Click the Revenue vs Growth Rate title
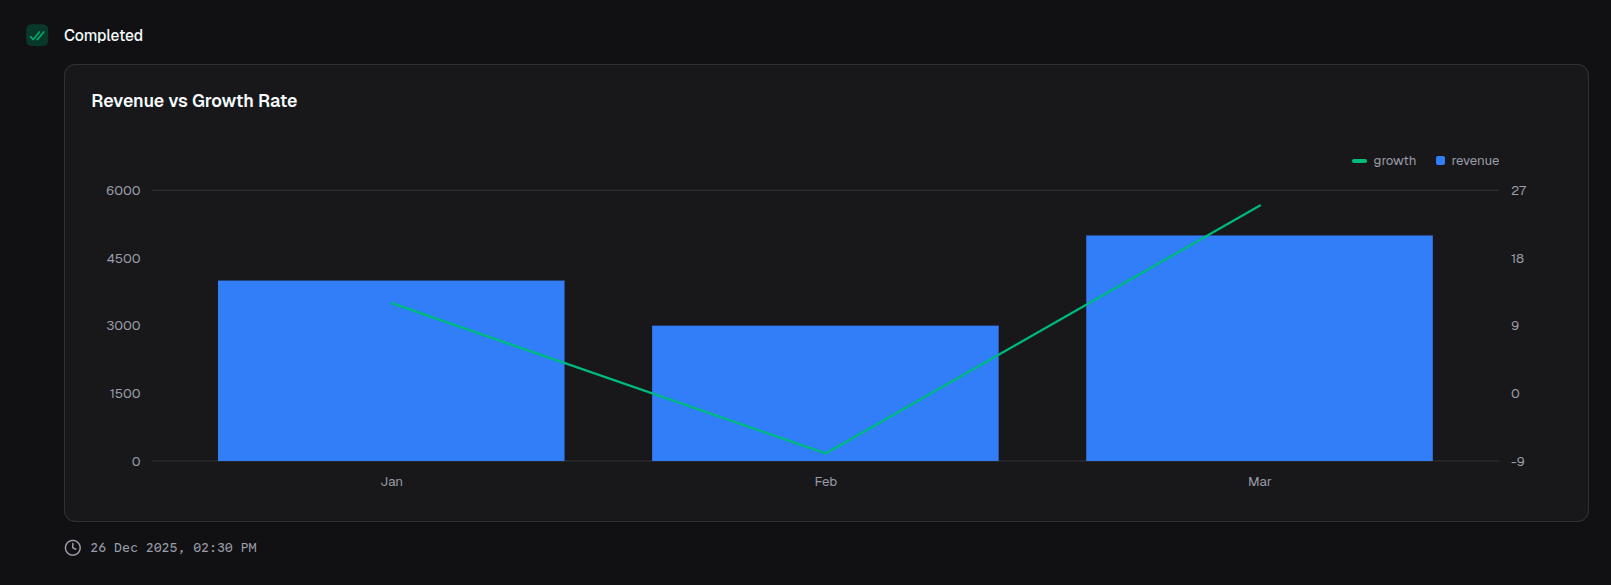This screenshot has height=585, width=1611. pos(194,101)
